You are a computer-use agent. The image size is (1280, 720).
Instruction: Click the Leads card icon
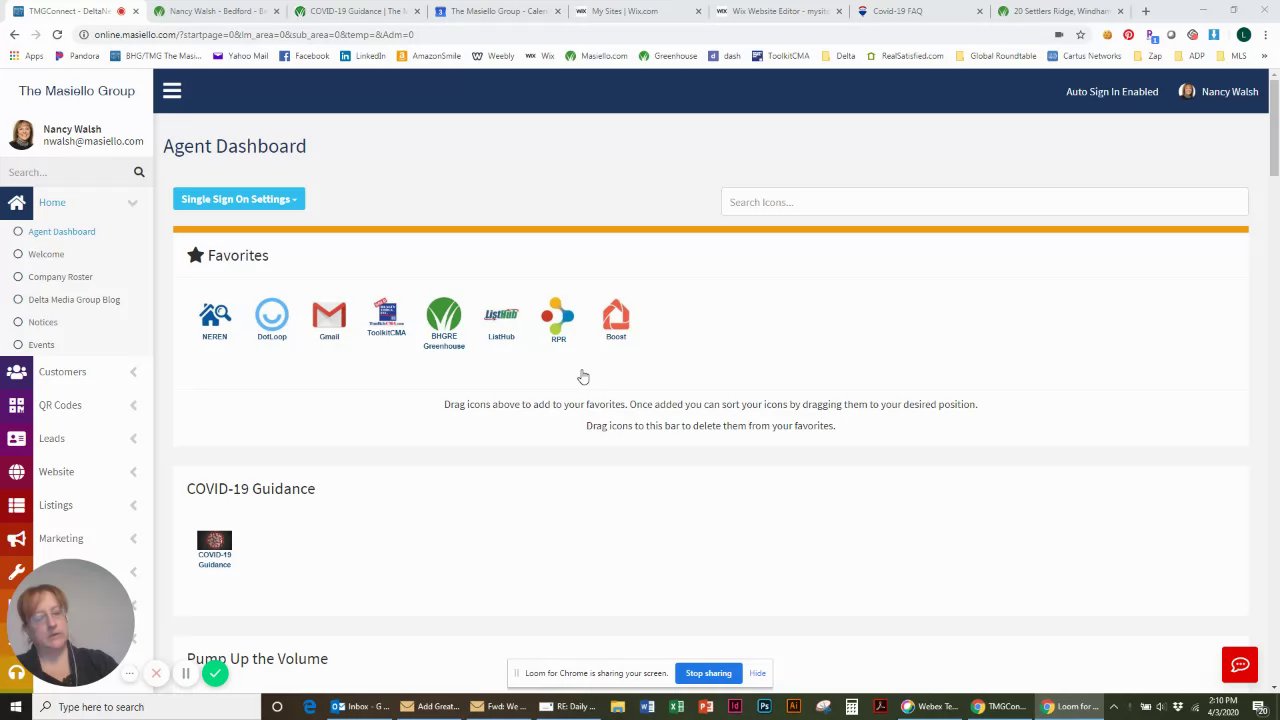16,438
